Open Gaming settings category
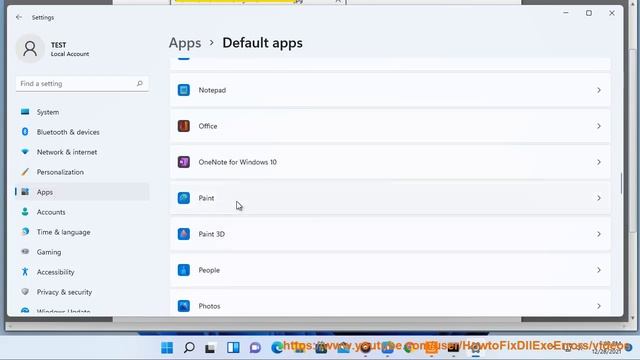 click(82, 252)
